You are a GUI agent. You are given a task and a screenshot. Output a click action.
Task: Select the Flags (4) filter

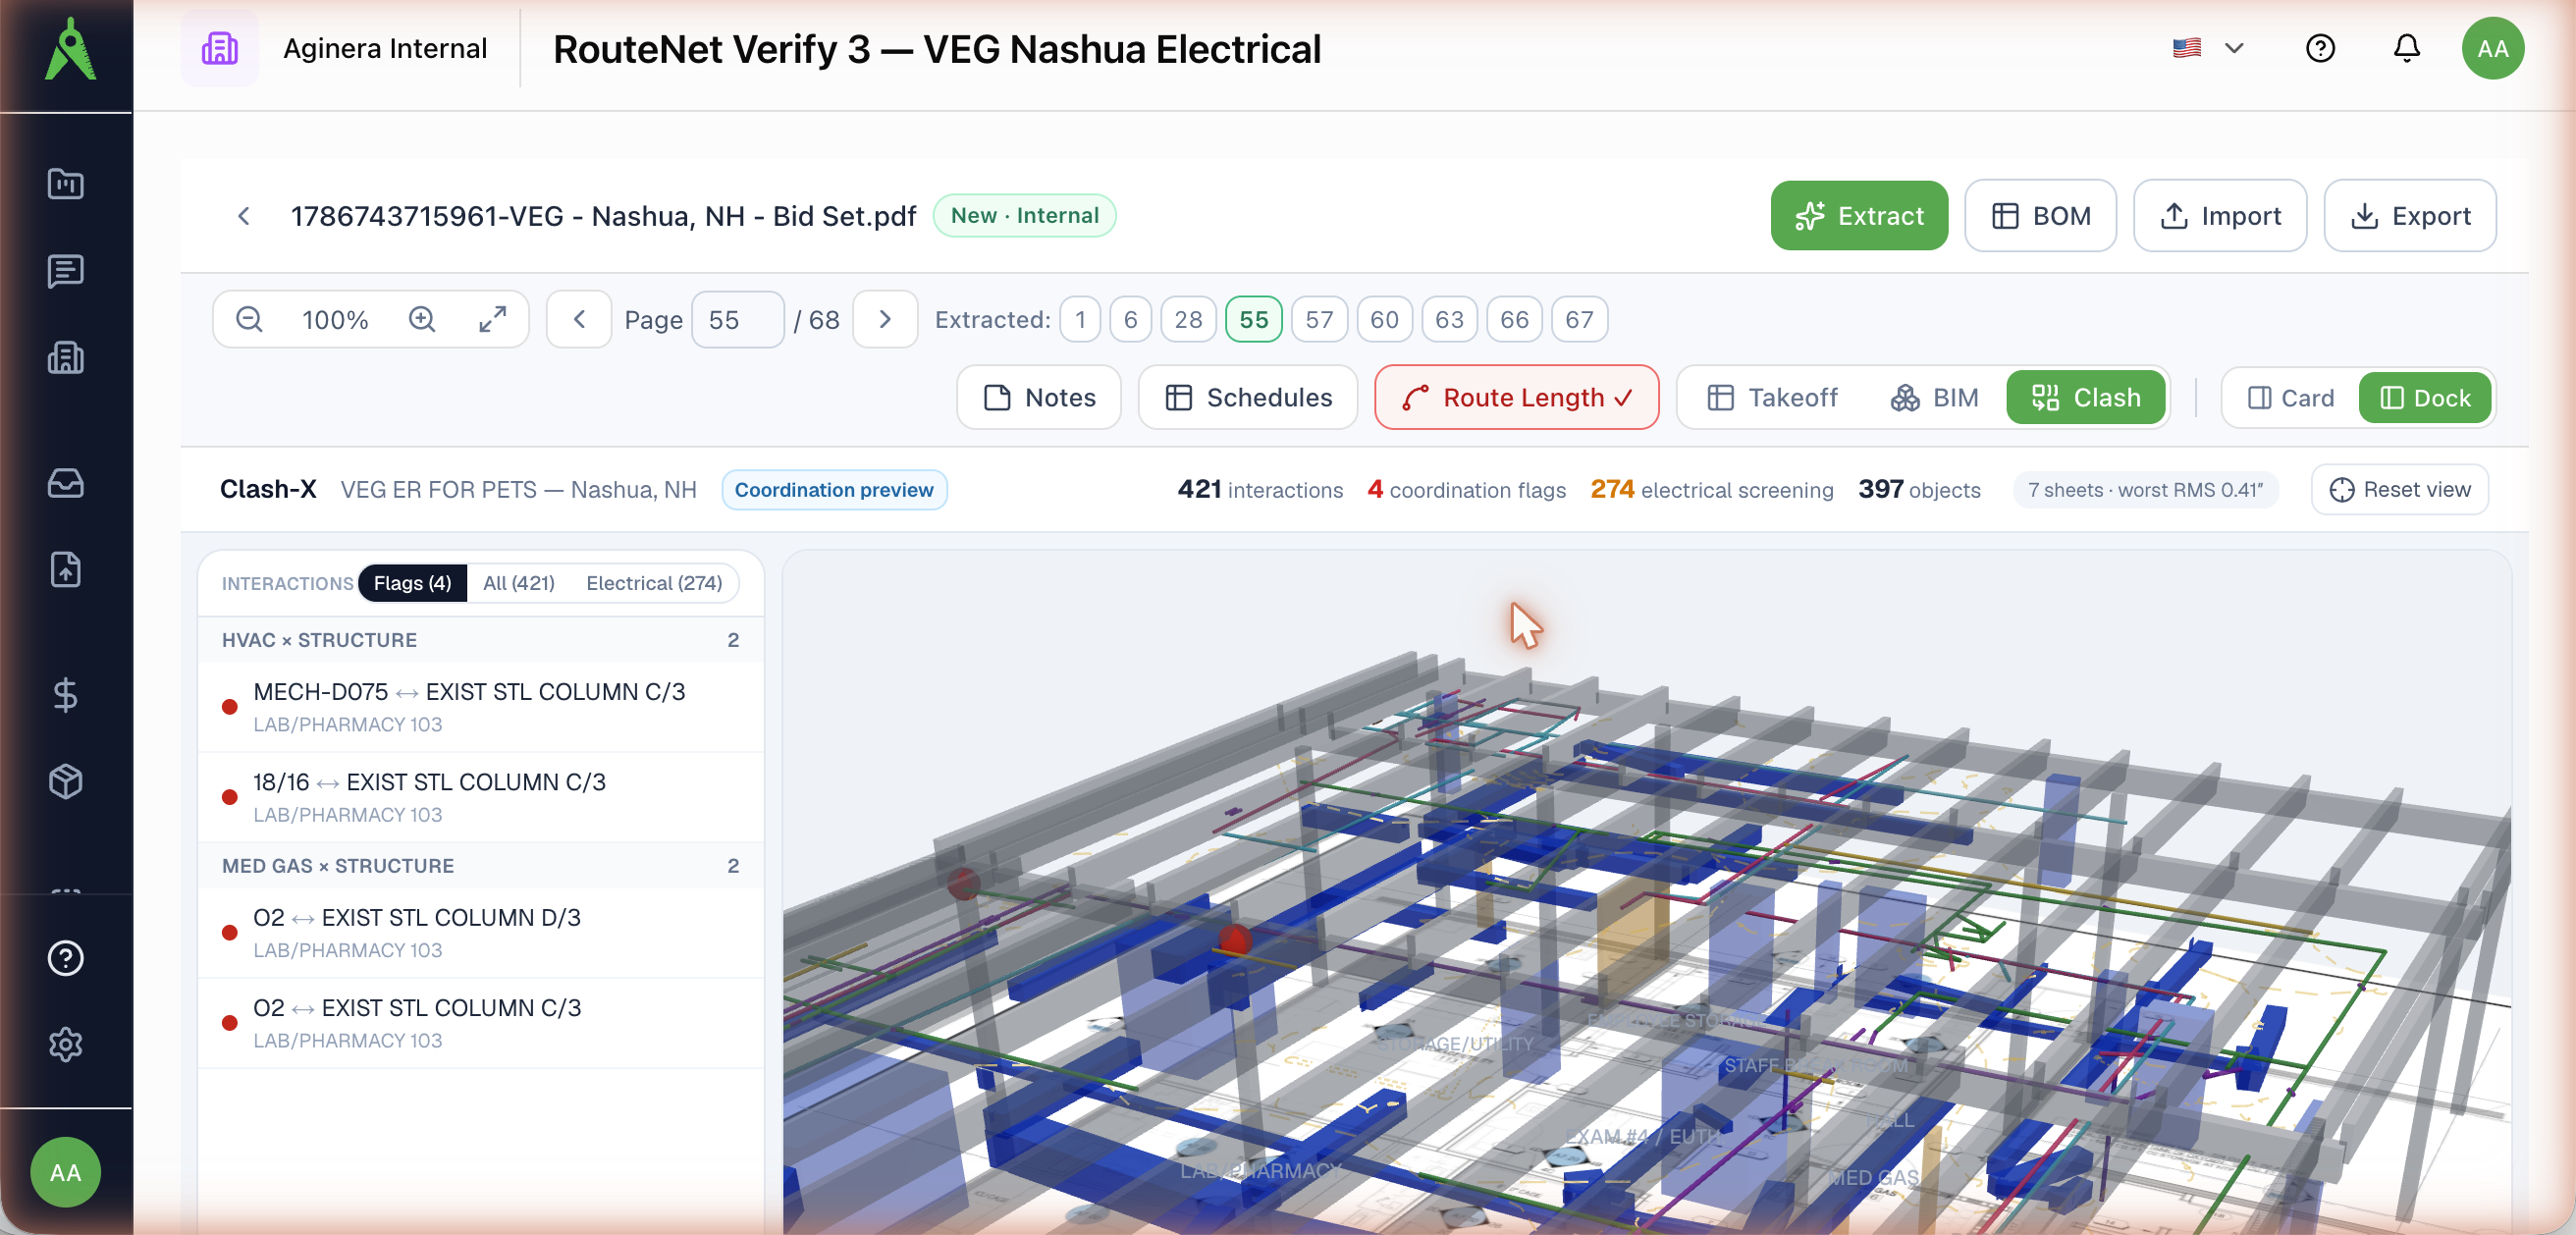click(x=412, y=583)
